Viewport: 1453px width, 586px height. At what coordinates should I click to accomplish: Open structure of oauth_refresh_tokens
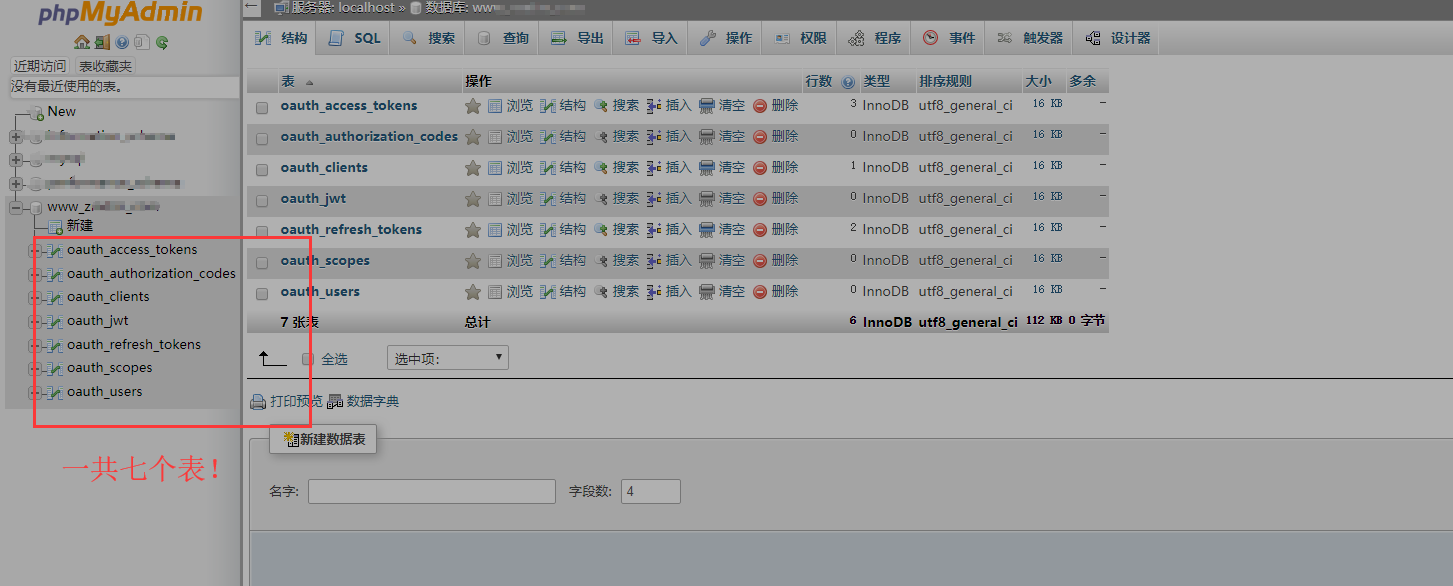tap(563, 230)
